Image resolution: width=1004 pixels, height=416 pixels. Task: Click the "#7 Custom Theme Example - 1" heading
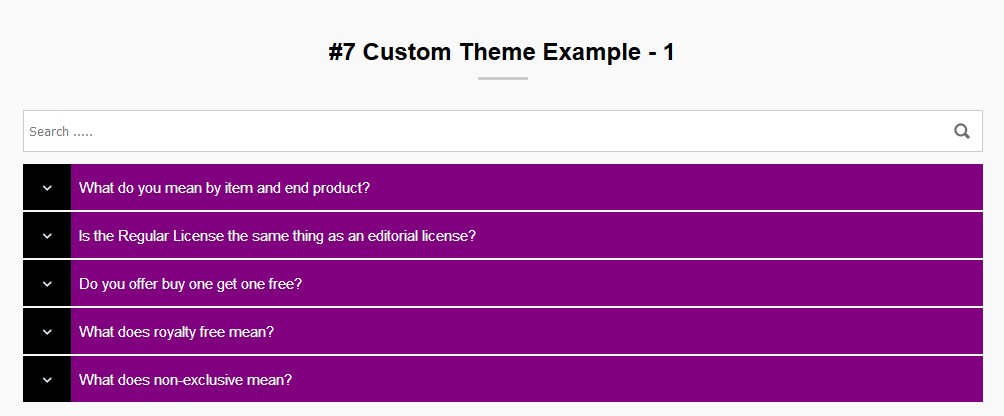coord(501,52)
